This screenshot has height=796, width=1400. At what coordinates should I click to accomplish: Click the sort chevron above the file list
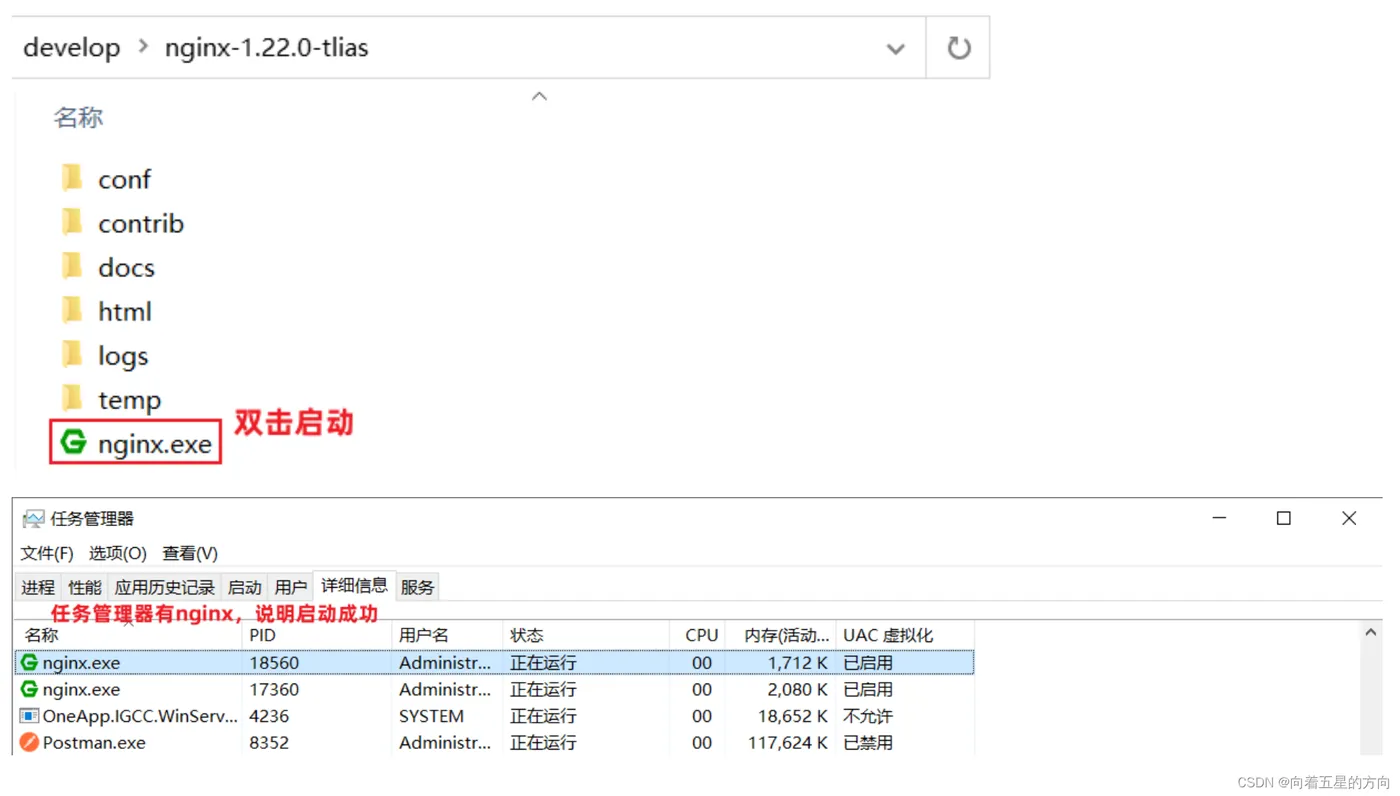pos(539,96)
